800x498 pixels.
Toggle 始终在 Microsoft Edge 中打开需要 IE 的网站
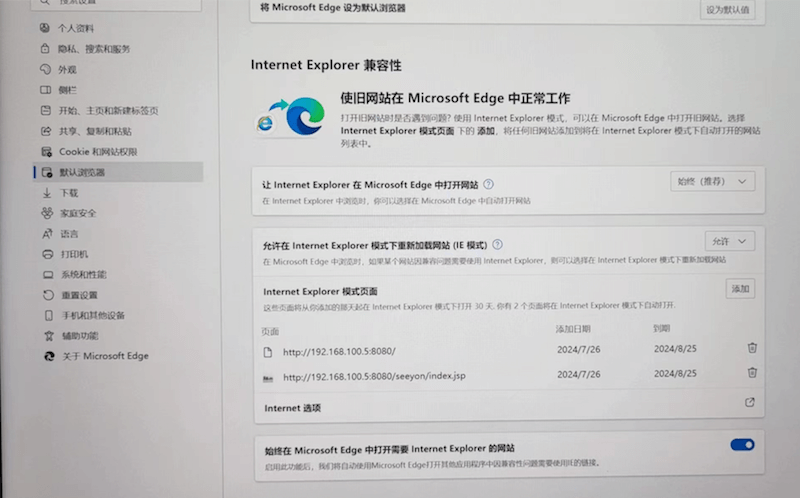(x=742, y=445)
